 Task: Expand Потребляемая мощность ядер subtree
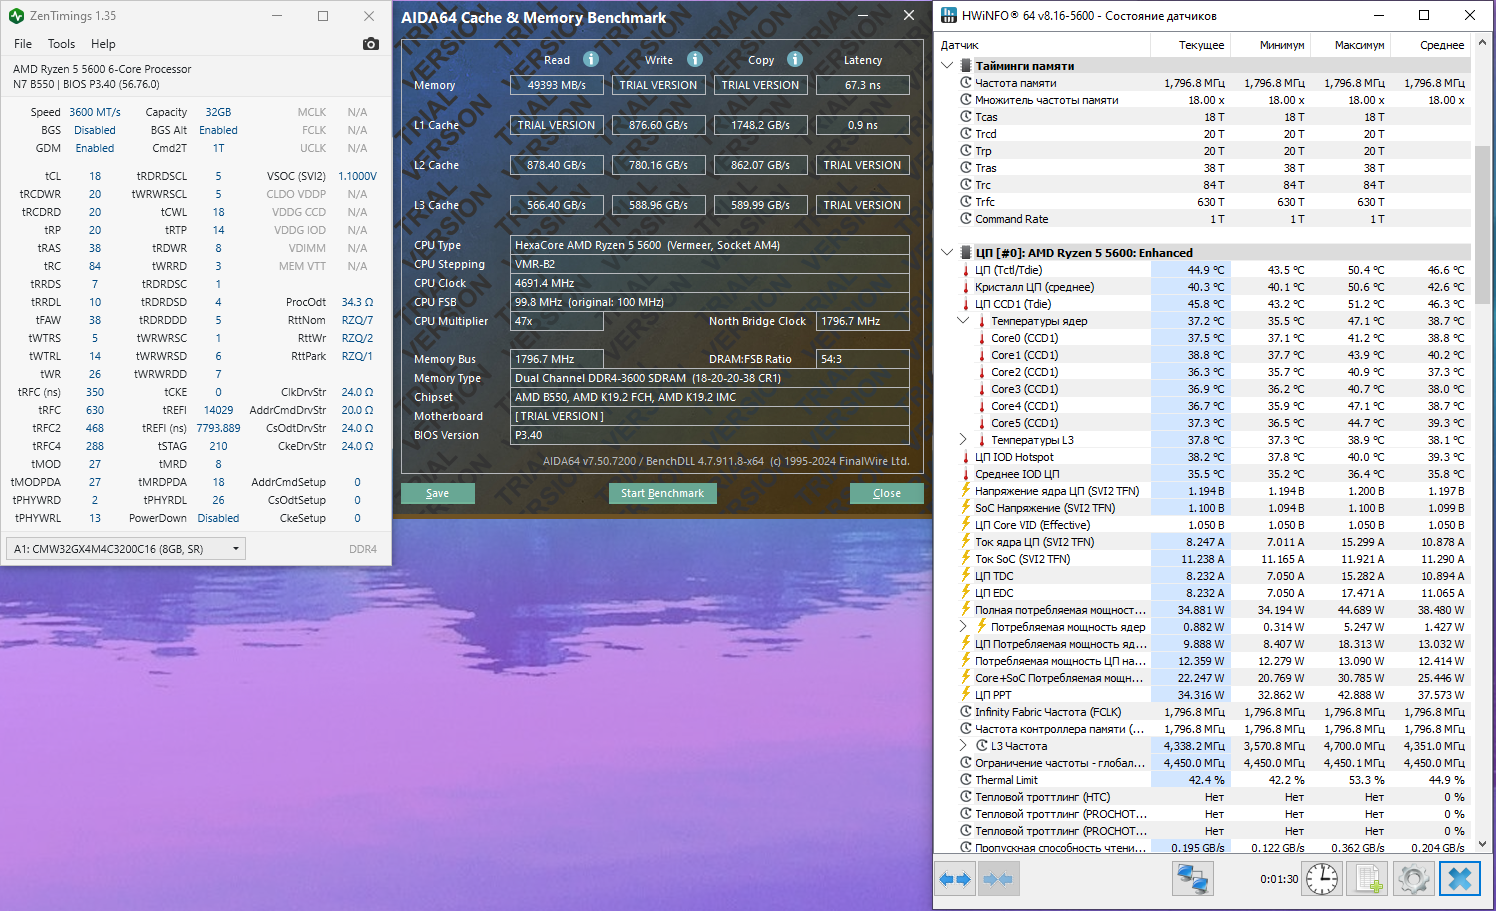click(x=963, y=627)
